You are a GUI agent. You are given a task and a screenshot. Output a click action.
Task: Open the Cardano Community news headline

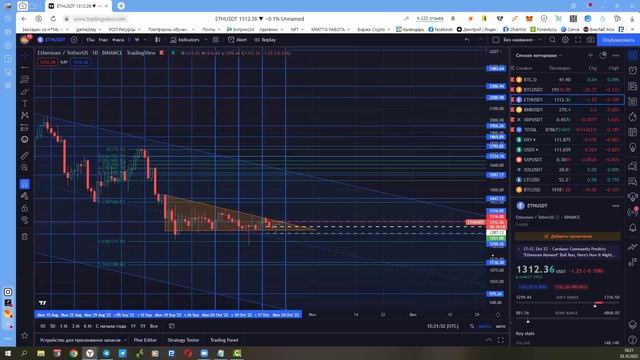click(x=568, y=251)
